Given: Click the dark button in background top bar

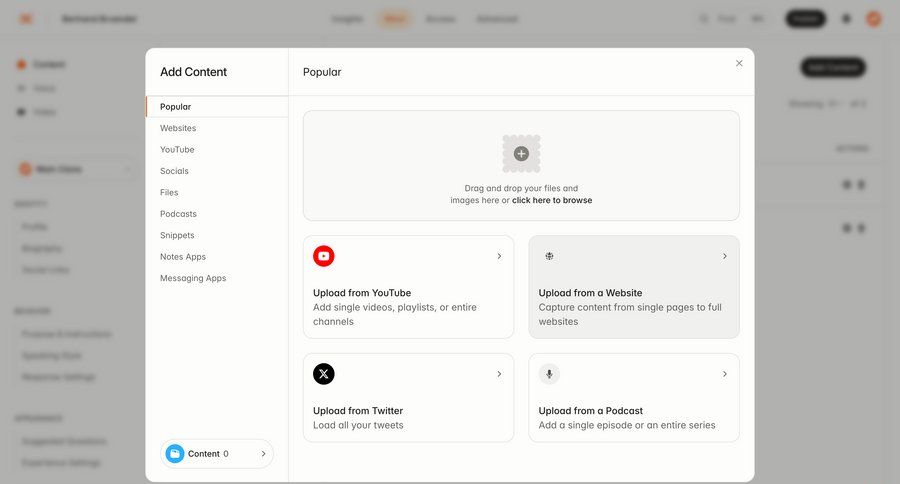Looking at the screenshot, I should (x=805, y=19).
